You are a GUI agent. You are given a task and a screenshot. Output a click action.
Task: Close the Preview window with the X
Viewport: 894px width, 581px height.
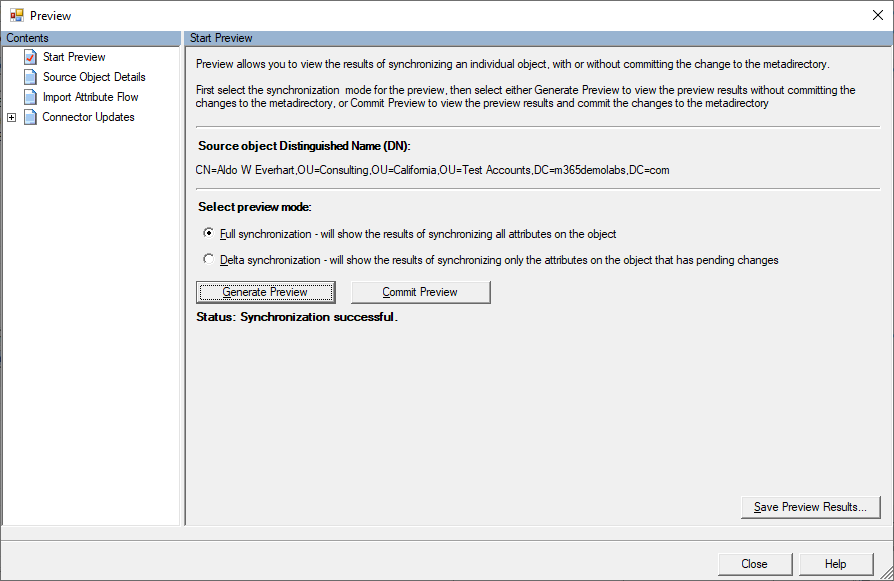(877, 16)
